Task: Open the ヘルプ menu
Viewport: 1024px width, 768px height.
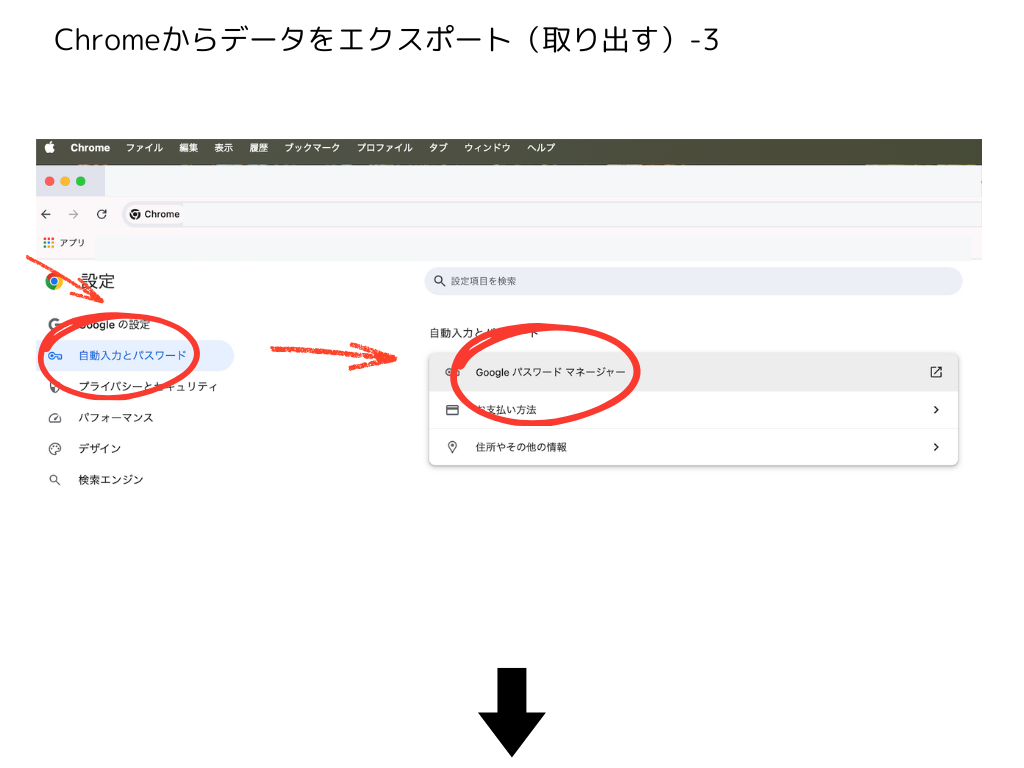Action: point(541,148)
